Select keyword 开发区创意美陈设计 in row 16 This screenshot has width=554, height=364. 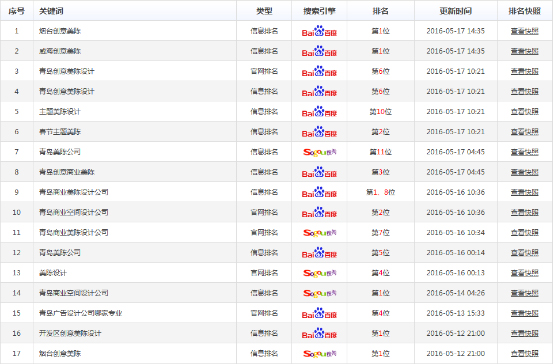point(70,333)
